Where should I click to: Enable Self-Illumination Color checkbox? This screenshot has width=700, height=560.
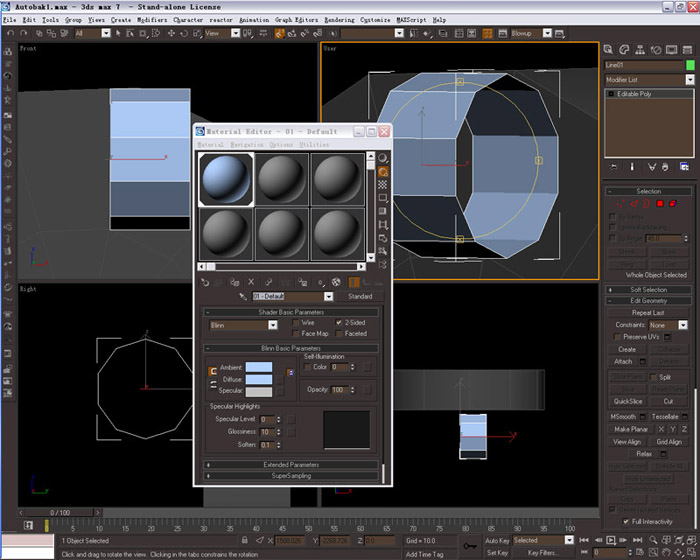[307, 367]
